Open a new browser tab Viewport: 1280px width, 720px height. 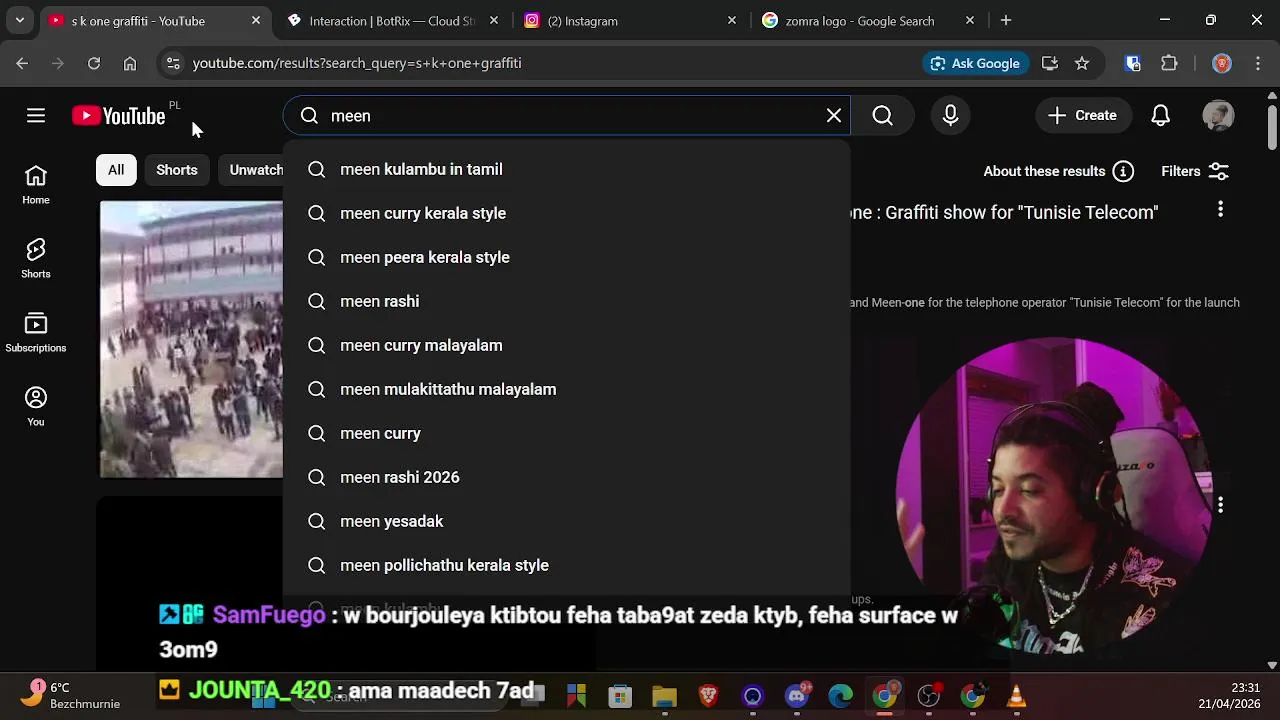1006,20
